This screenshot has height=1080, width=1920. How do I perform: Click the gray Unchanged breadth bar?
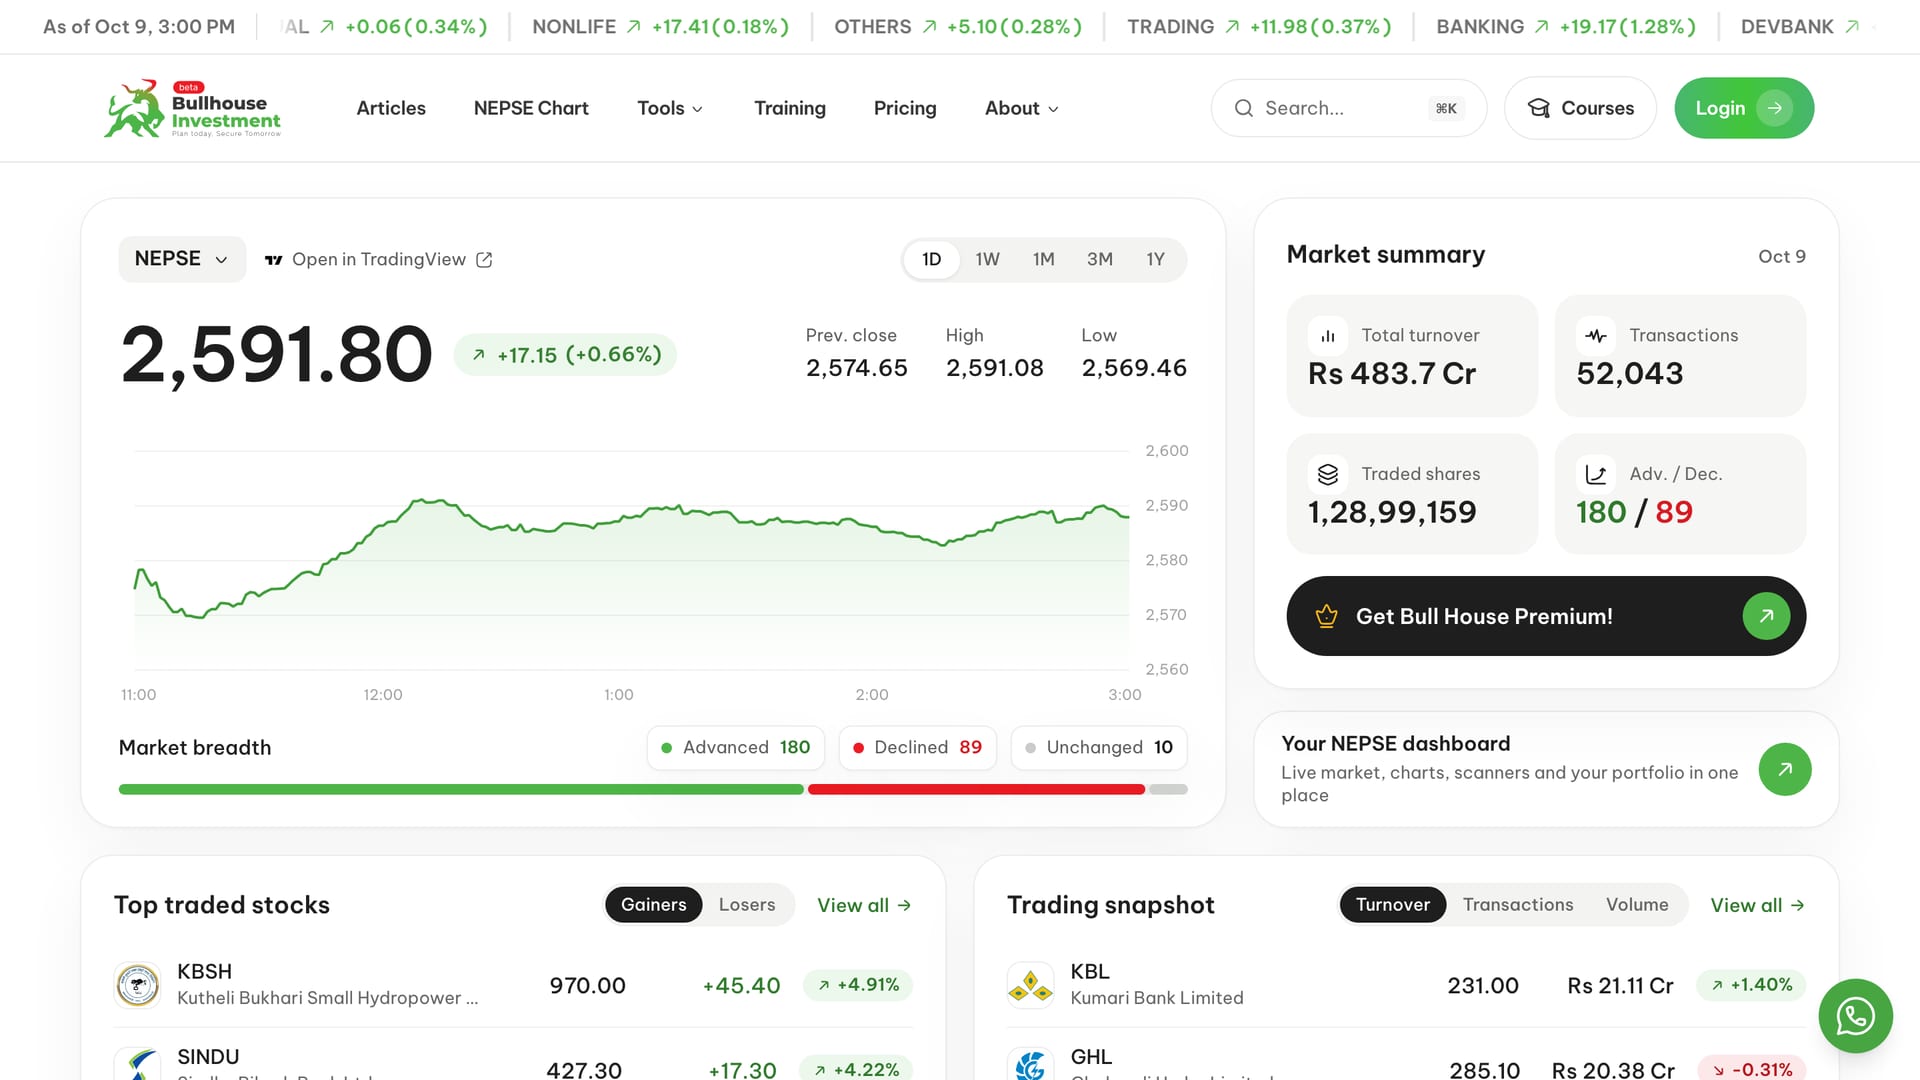1168,790
